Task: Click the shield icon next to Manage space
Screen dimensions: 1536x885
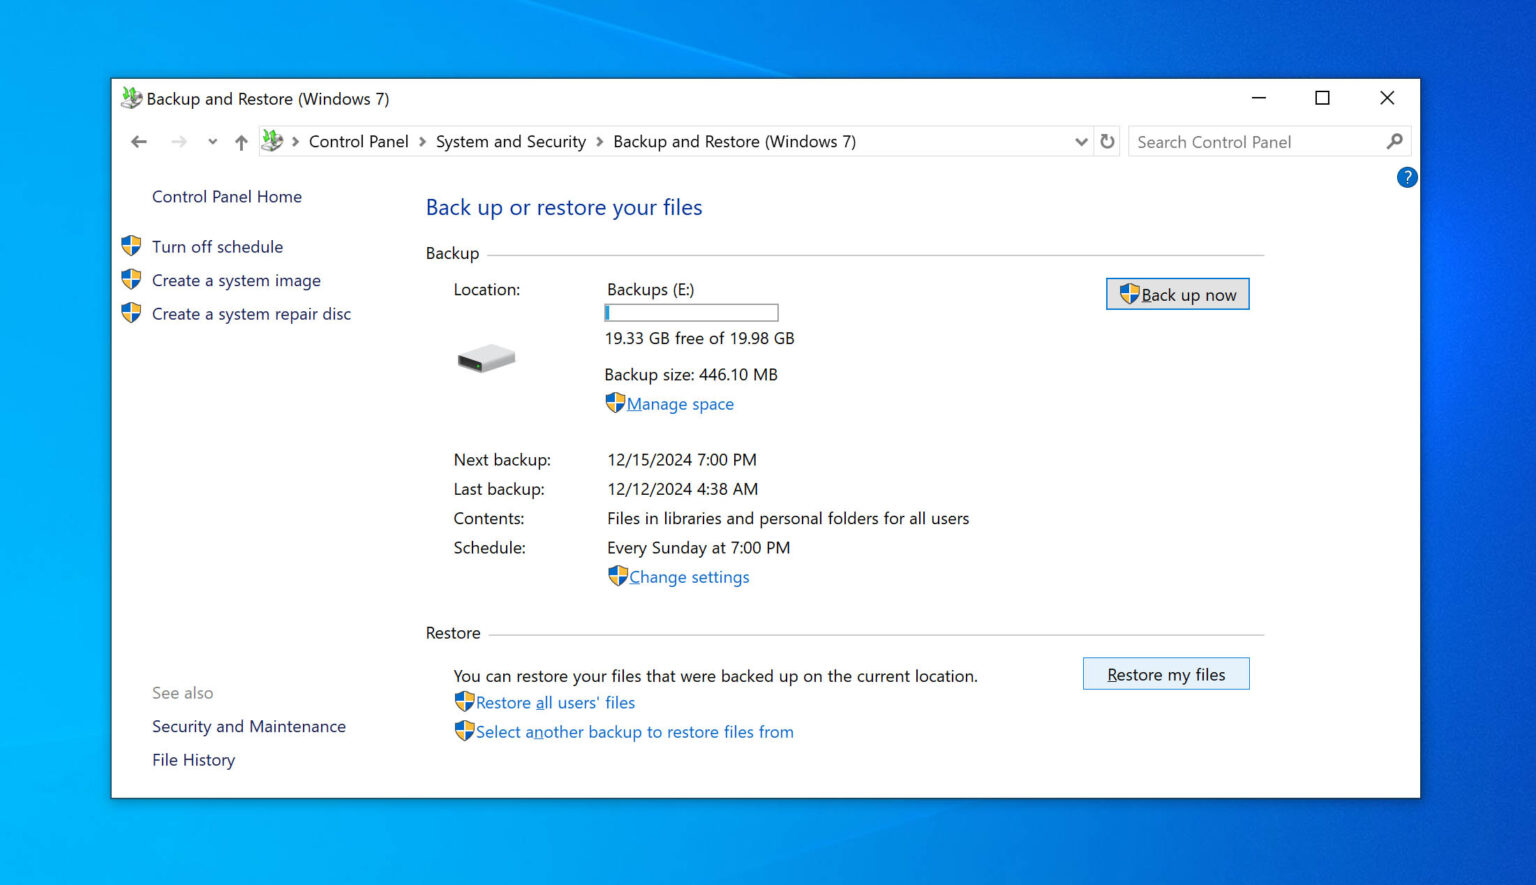Action: [x=616, y=402]
